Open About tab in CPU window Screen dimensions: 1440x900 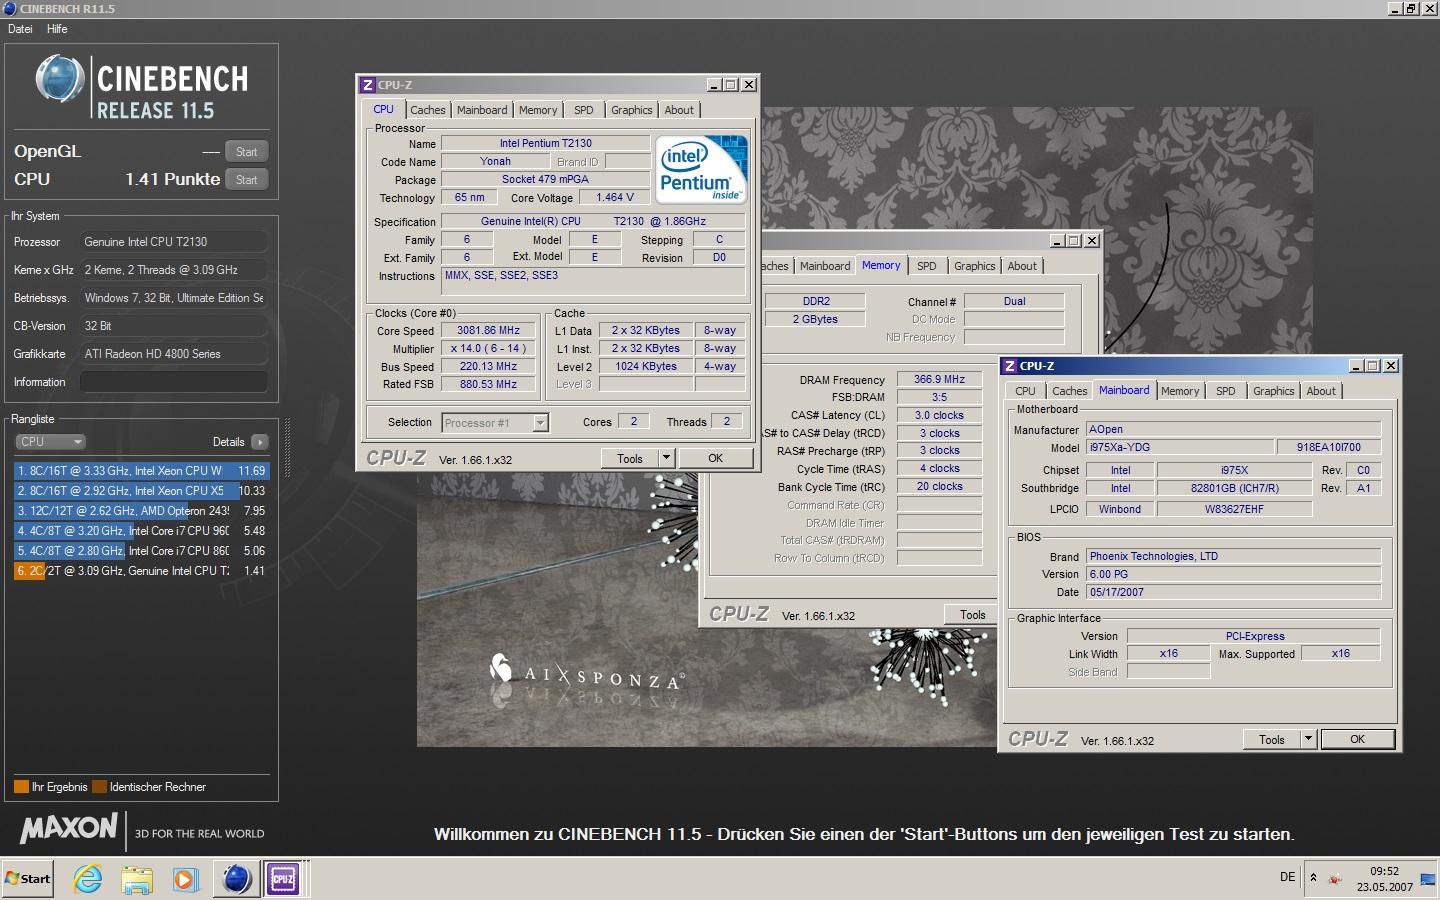pyautogui.click(x=679, y=110)
